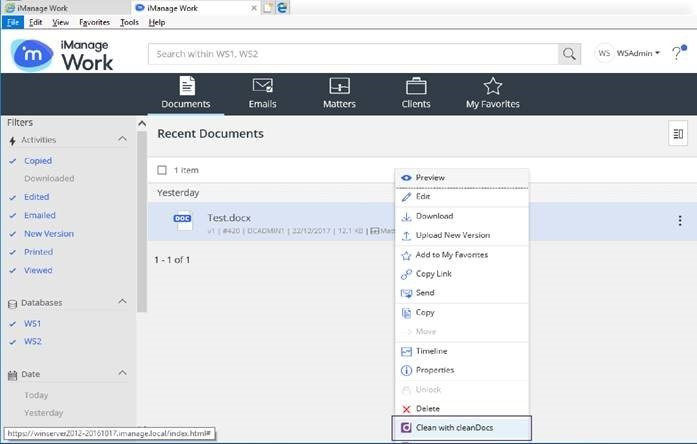This screenshot has width=697, height=444.
Task: Open the Clients briefcase icon
Action: [416, 86]
